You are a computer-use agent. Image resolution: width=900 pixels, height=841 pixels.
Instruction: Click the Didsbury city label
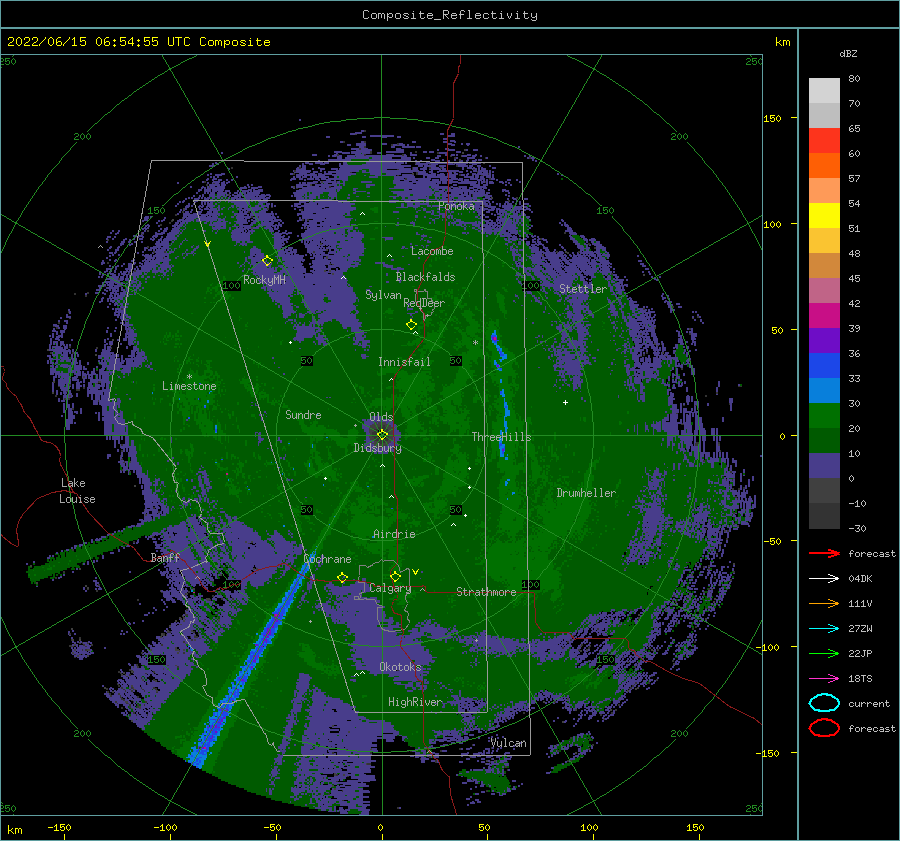378,448
